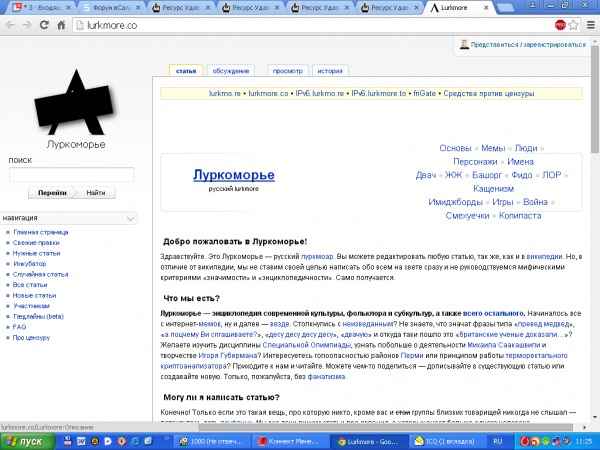Open the Основы category link
Image resolution: width=600 pixels, height=450 pixels.
(x=455, y=148)
